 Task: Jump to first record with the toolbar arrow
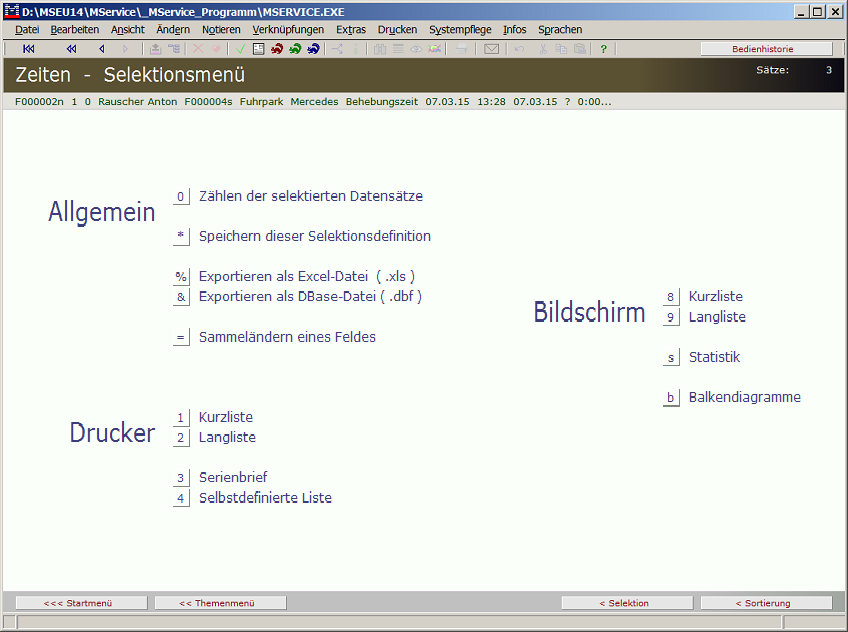pos(29,48)
